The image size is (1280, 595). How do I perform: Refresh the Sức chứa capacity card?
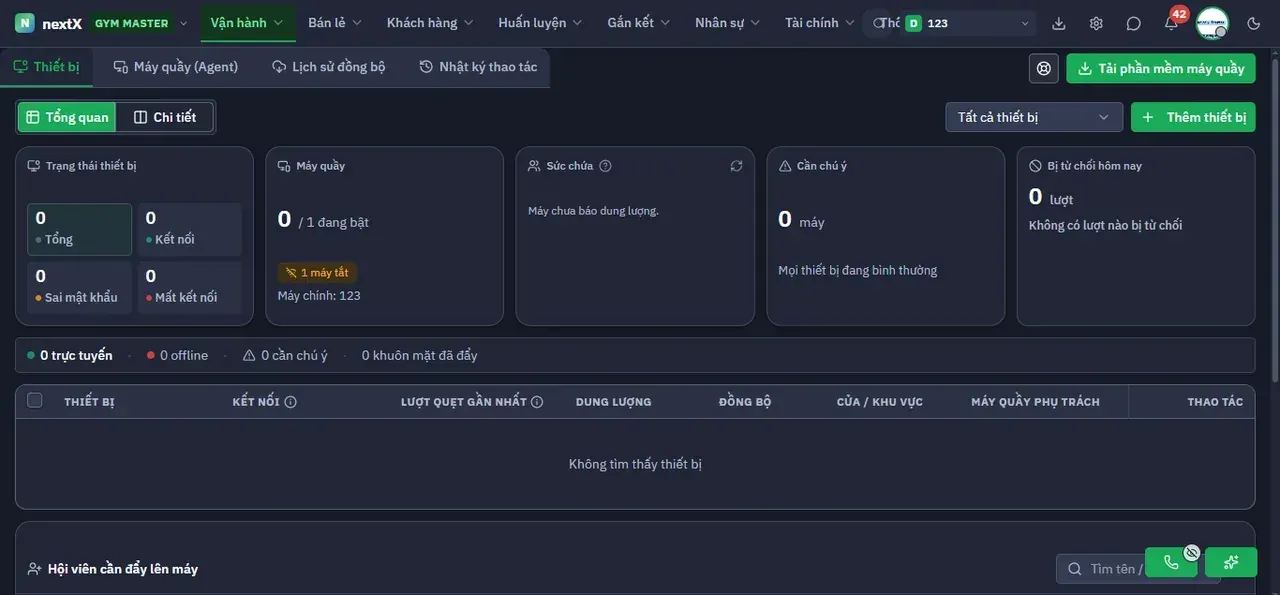click(737, 166)
